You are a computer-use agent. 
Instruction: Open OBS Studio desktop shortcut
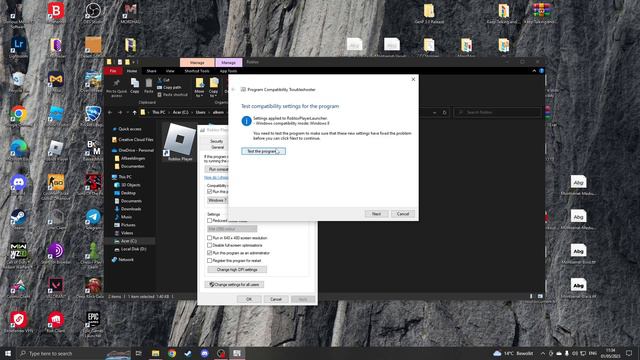click(93, 12)
